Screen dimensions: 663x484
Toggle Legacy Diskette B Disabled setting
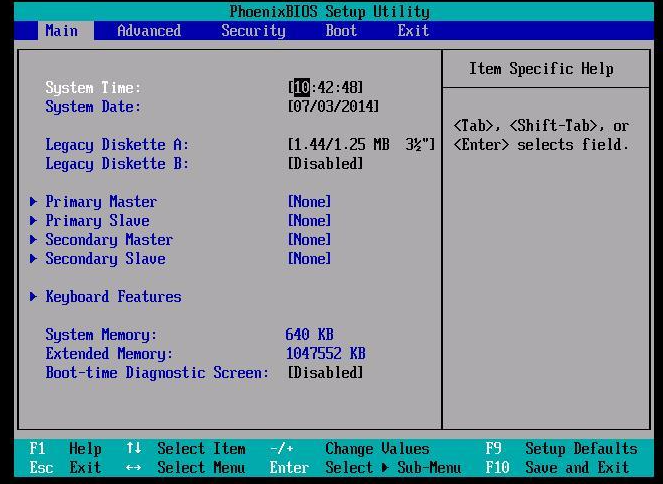[x=325, y=164]
